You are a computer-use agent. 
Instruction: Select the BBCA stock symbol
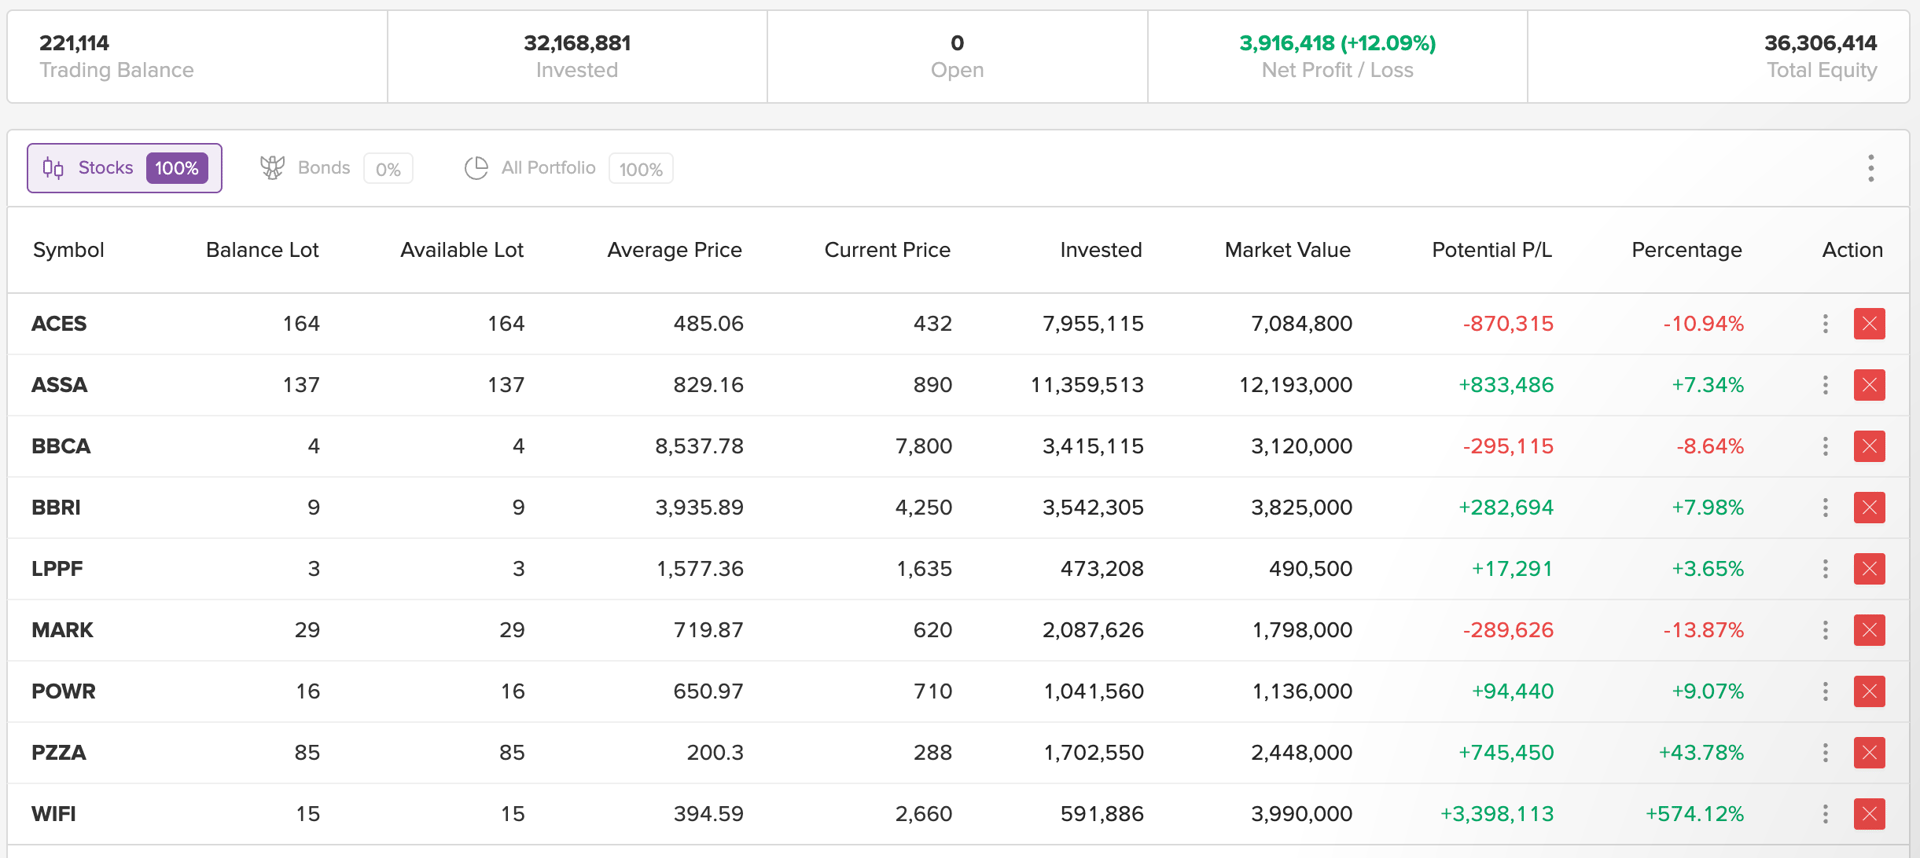pos(61,446)
